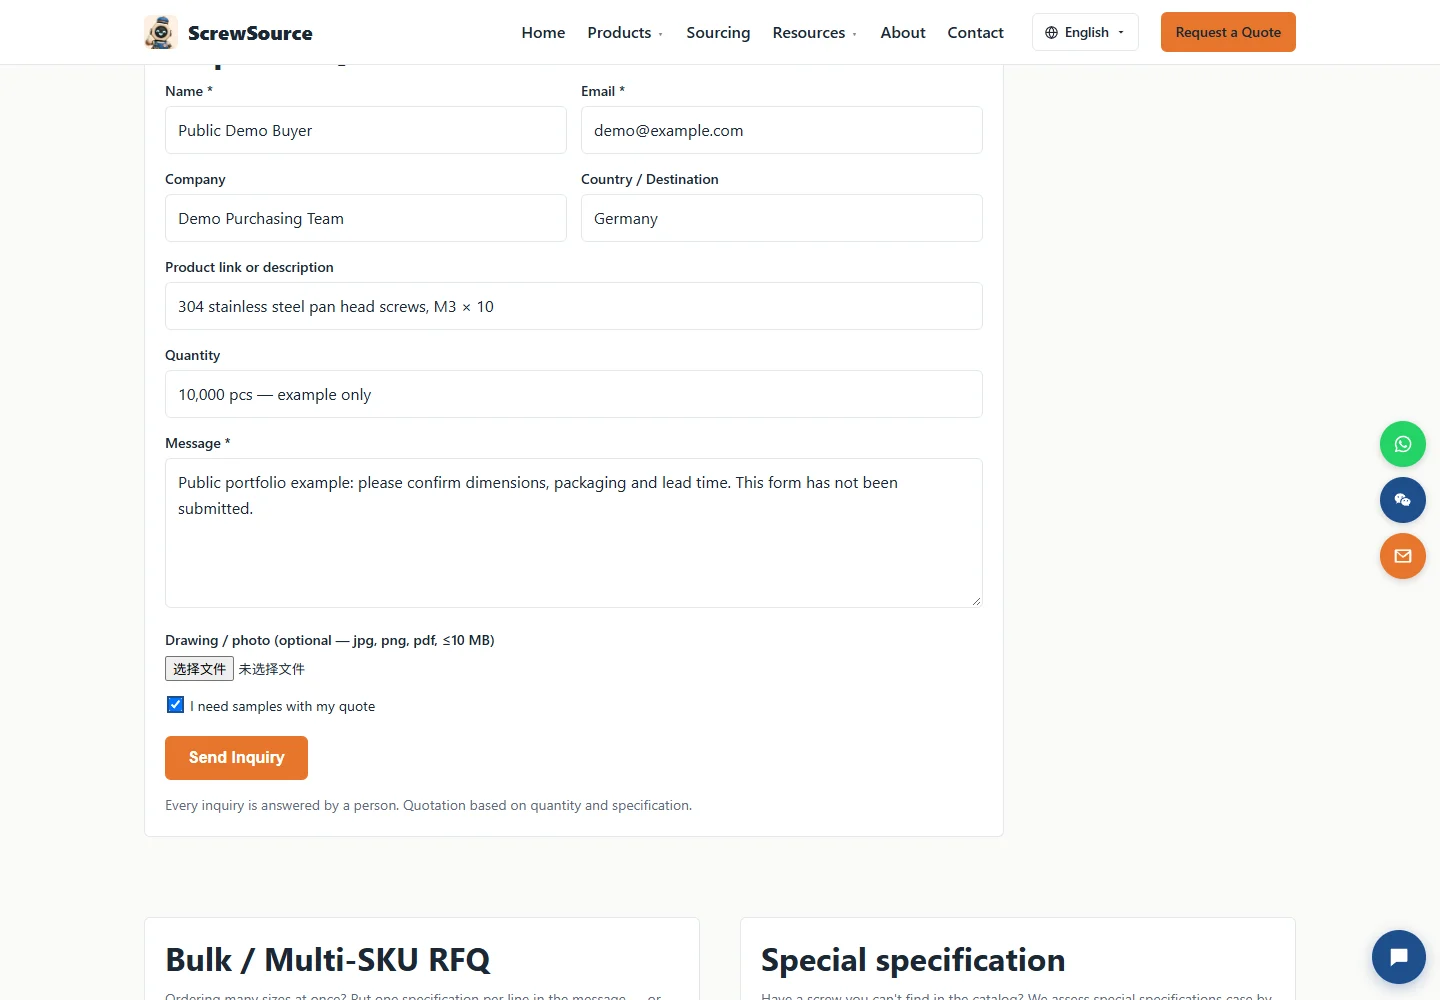The width and height of the screenshot is (1440, 1000).
Task: Click into the Email input field
Action: 782,130
